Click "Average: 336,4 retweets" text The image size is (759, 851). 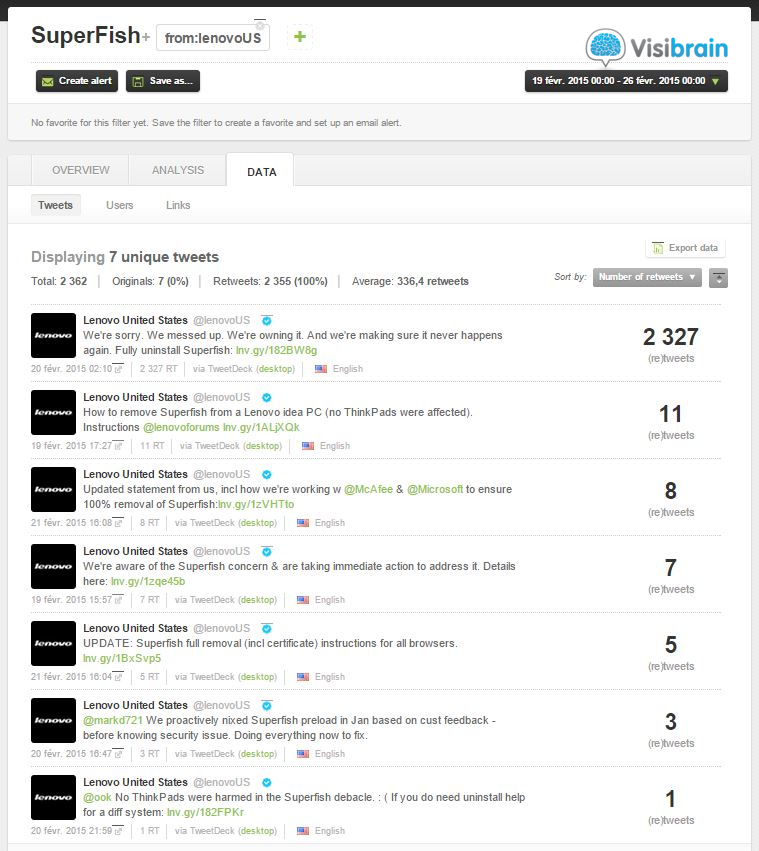coord(410,282)
